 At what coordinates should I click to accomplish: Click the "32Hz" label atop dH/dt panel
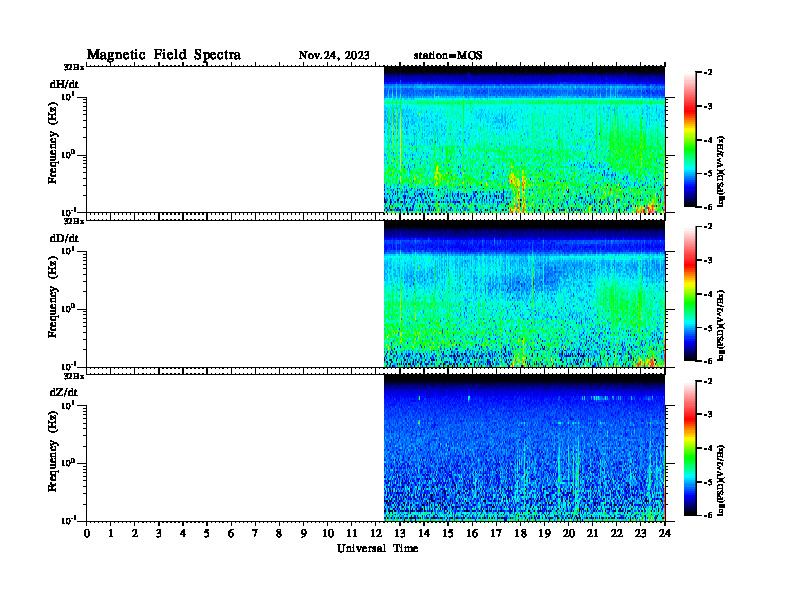point(74,68)
